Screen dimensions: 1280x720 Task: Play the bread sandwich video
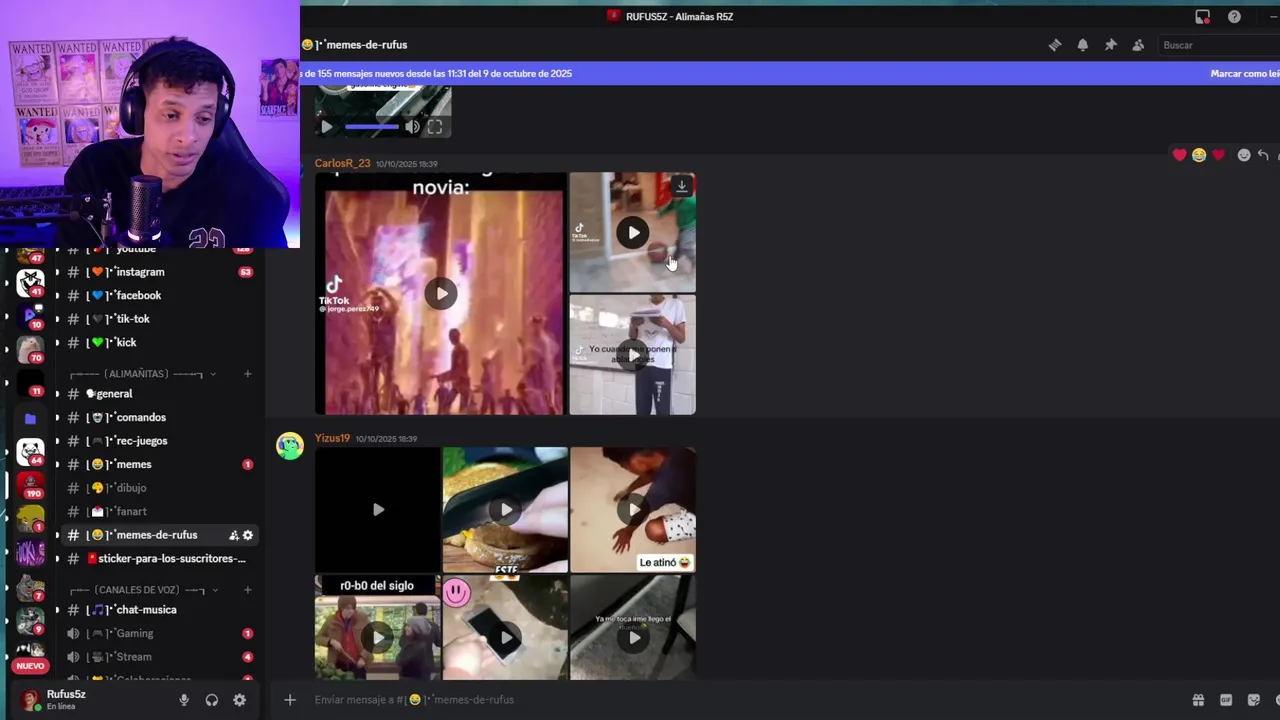(x=505, y=509)
